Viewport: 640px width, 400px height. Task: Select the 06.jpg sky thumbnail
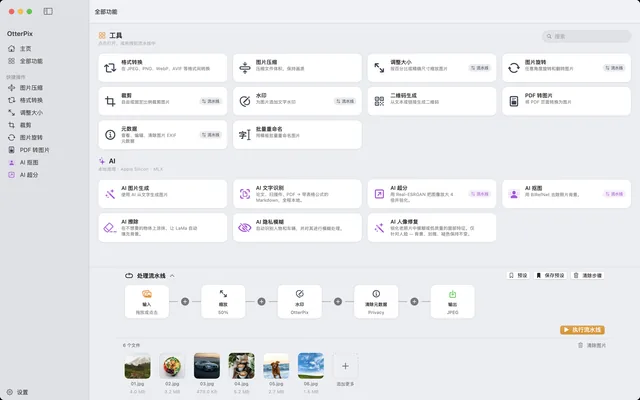311,366
